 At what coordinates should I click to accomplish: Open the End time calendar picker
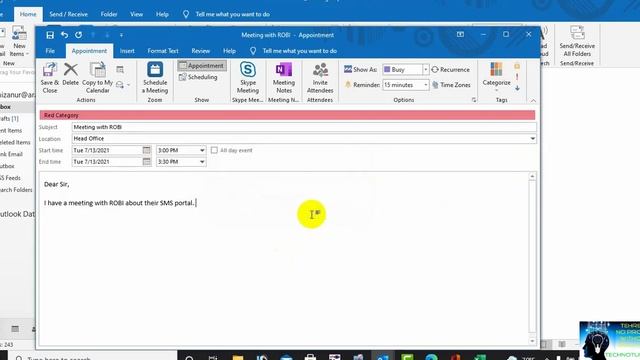tap(147, 162)
